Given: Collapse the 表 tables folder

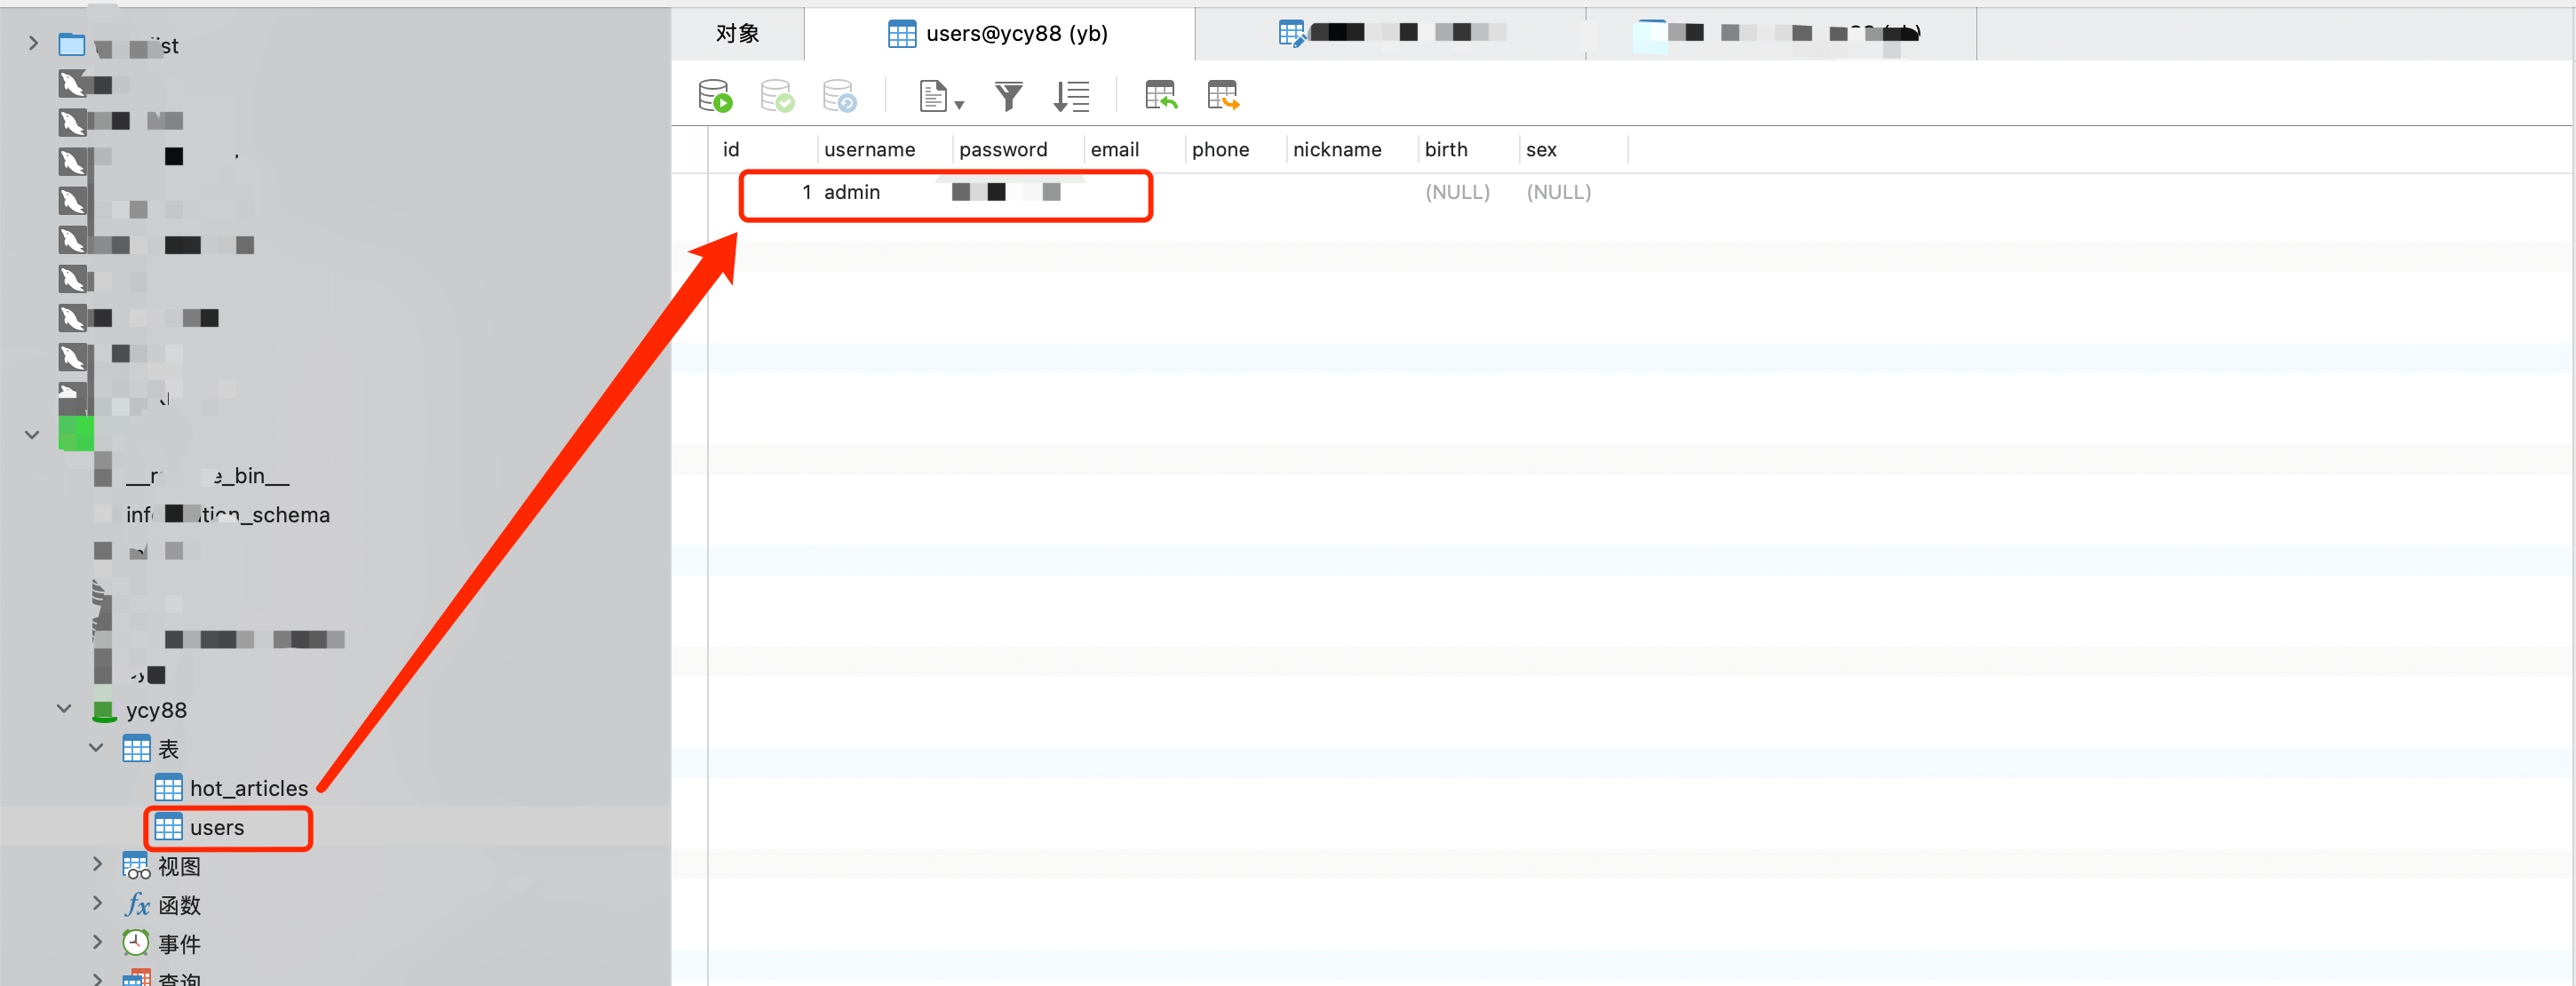Looking at the screenshot, I should (x=96, y=748).
